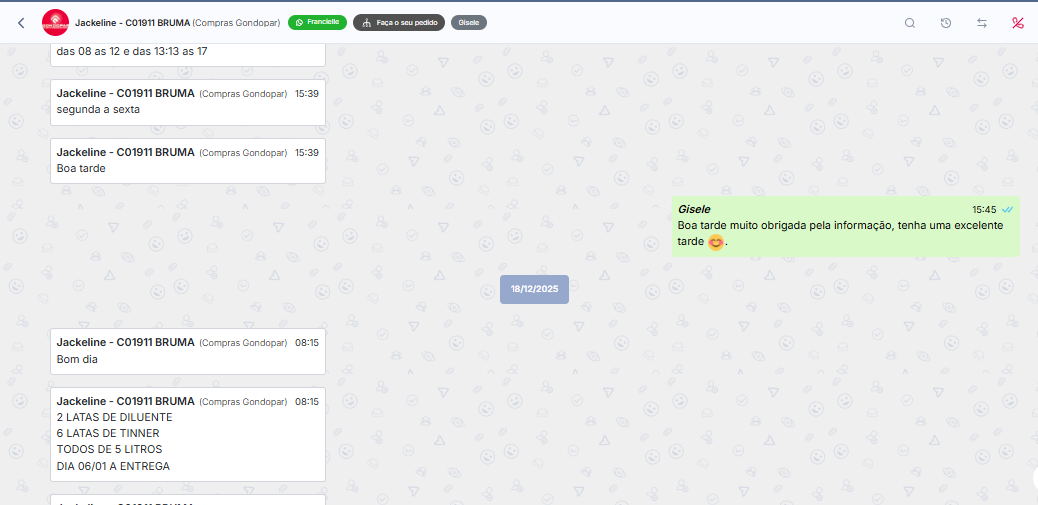
Task: Click the 18/12/2025 date separator
Action: coord(534,289)
